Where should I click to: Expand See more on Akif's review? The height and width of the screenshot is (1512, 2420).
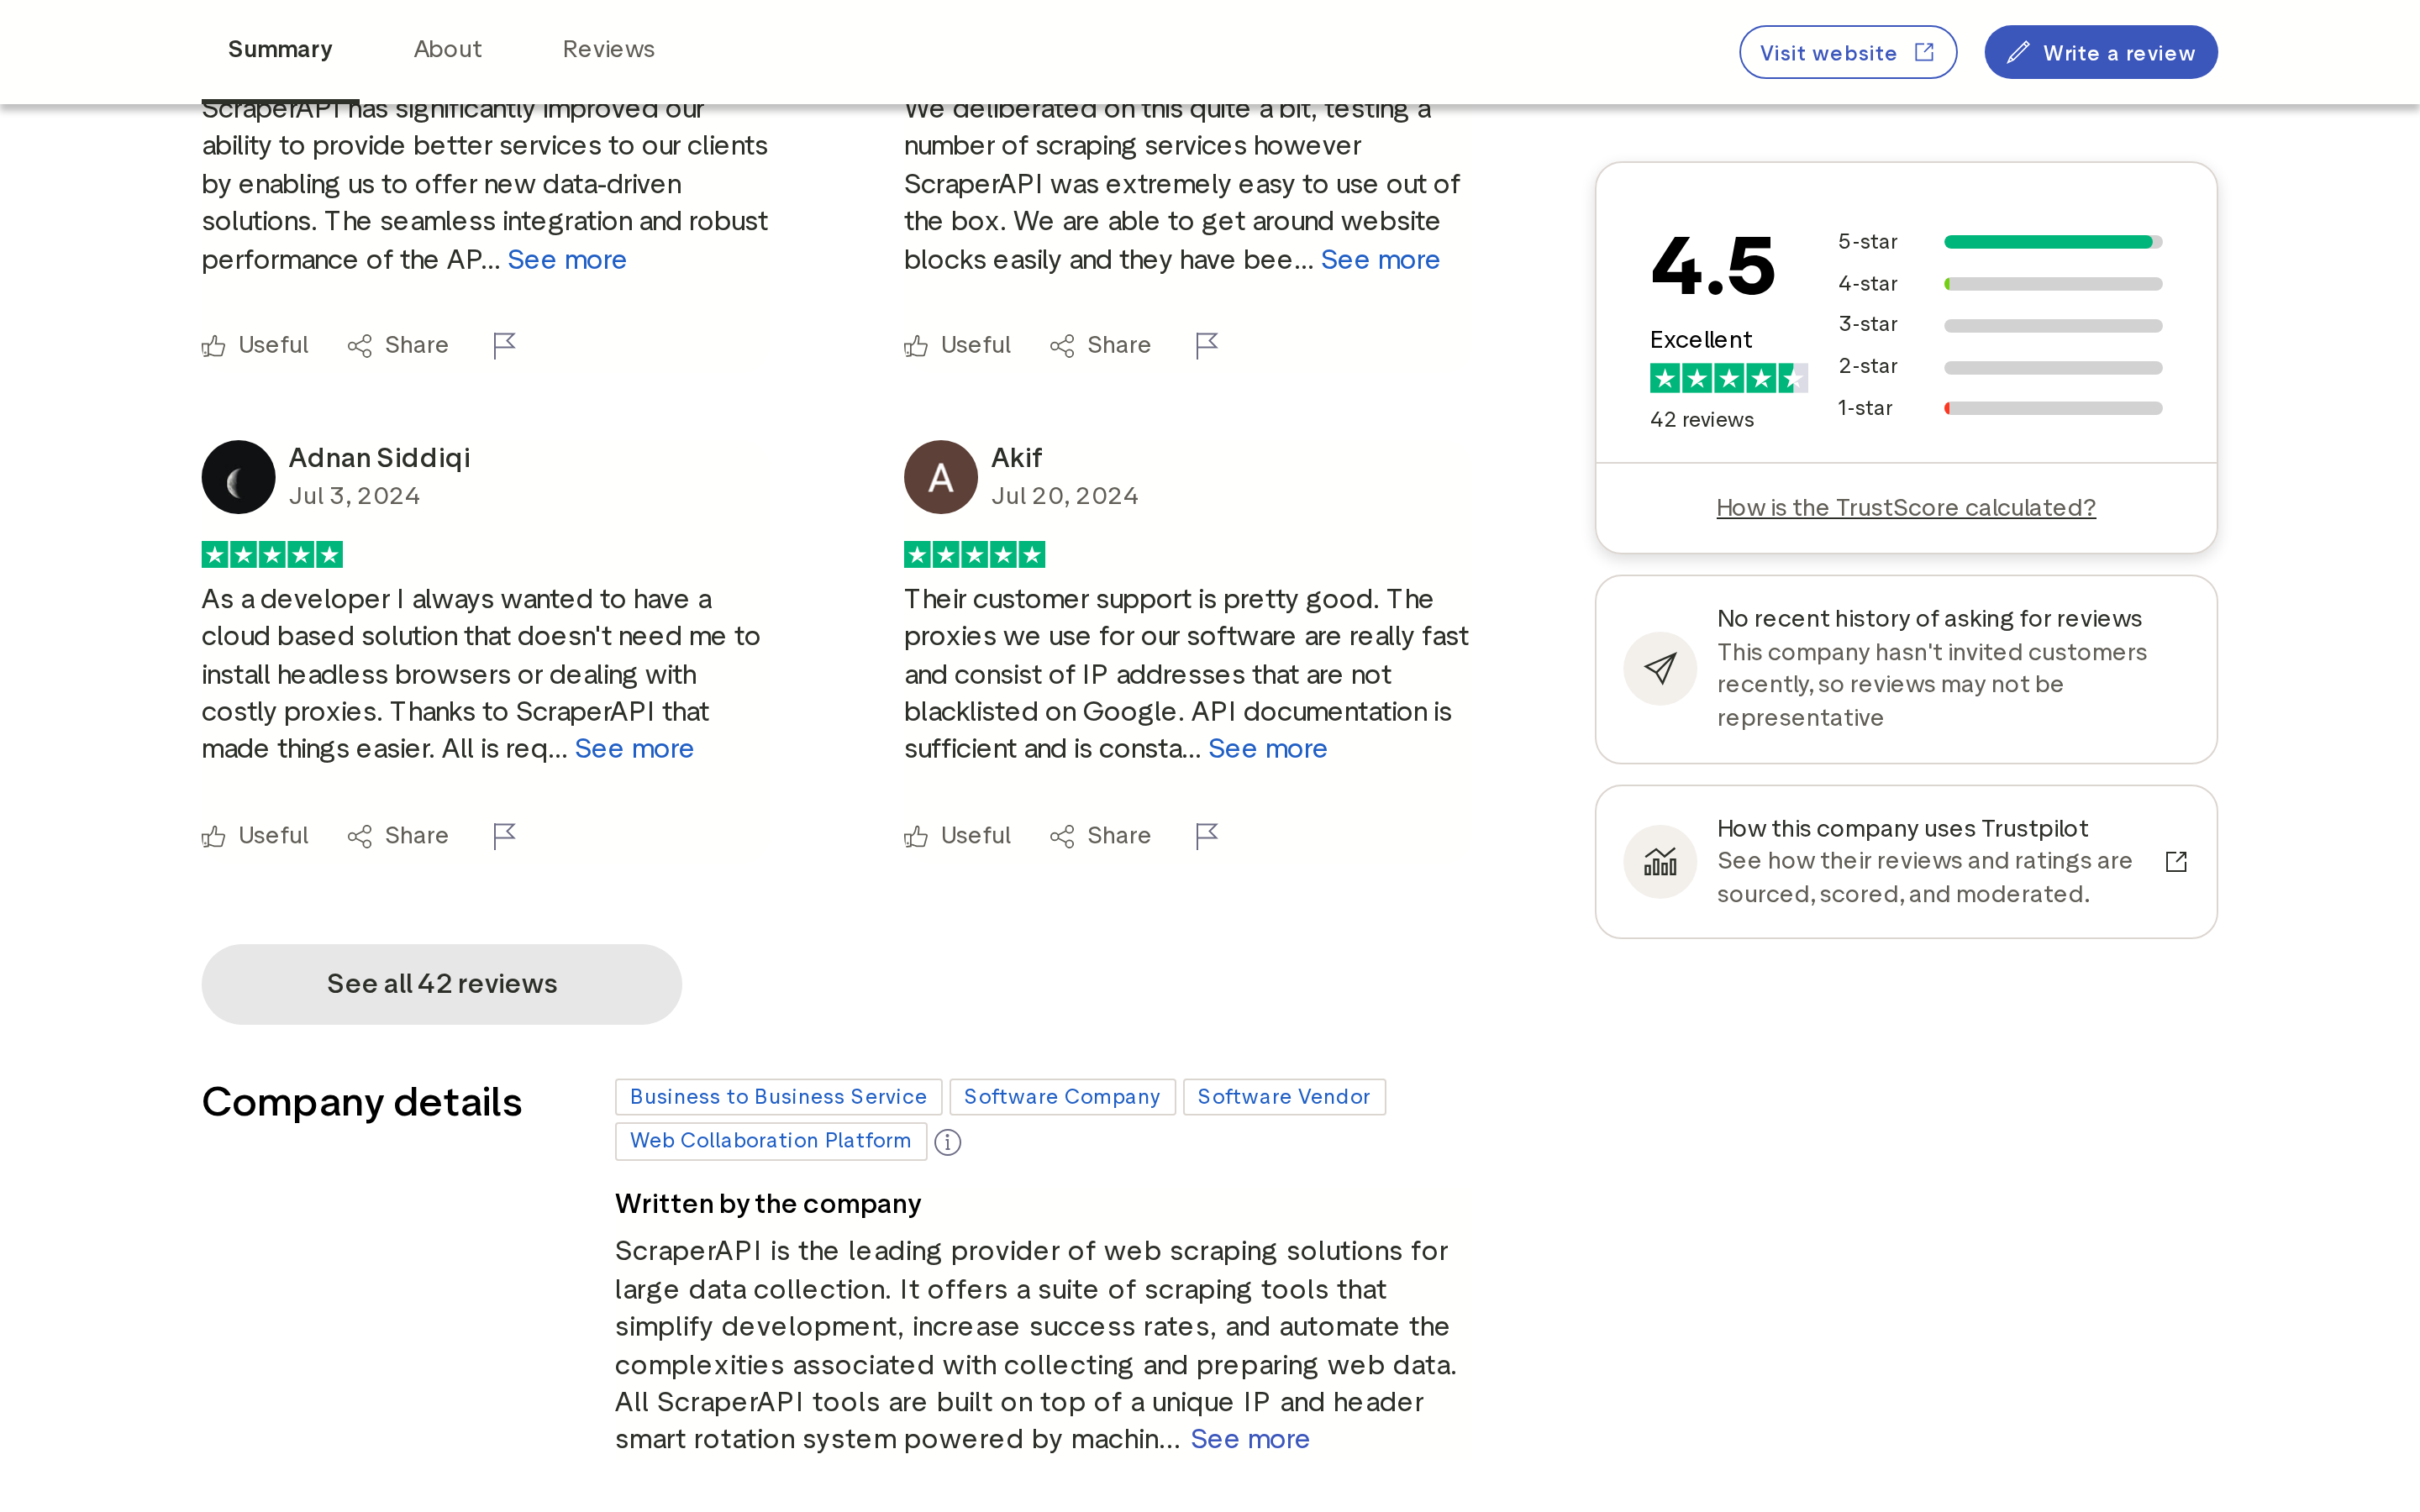point(1267,748)
